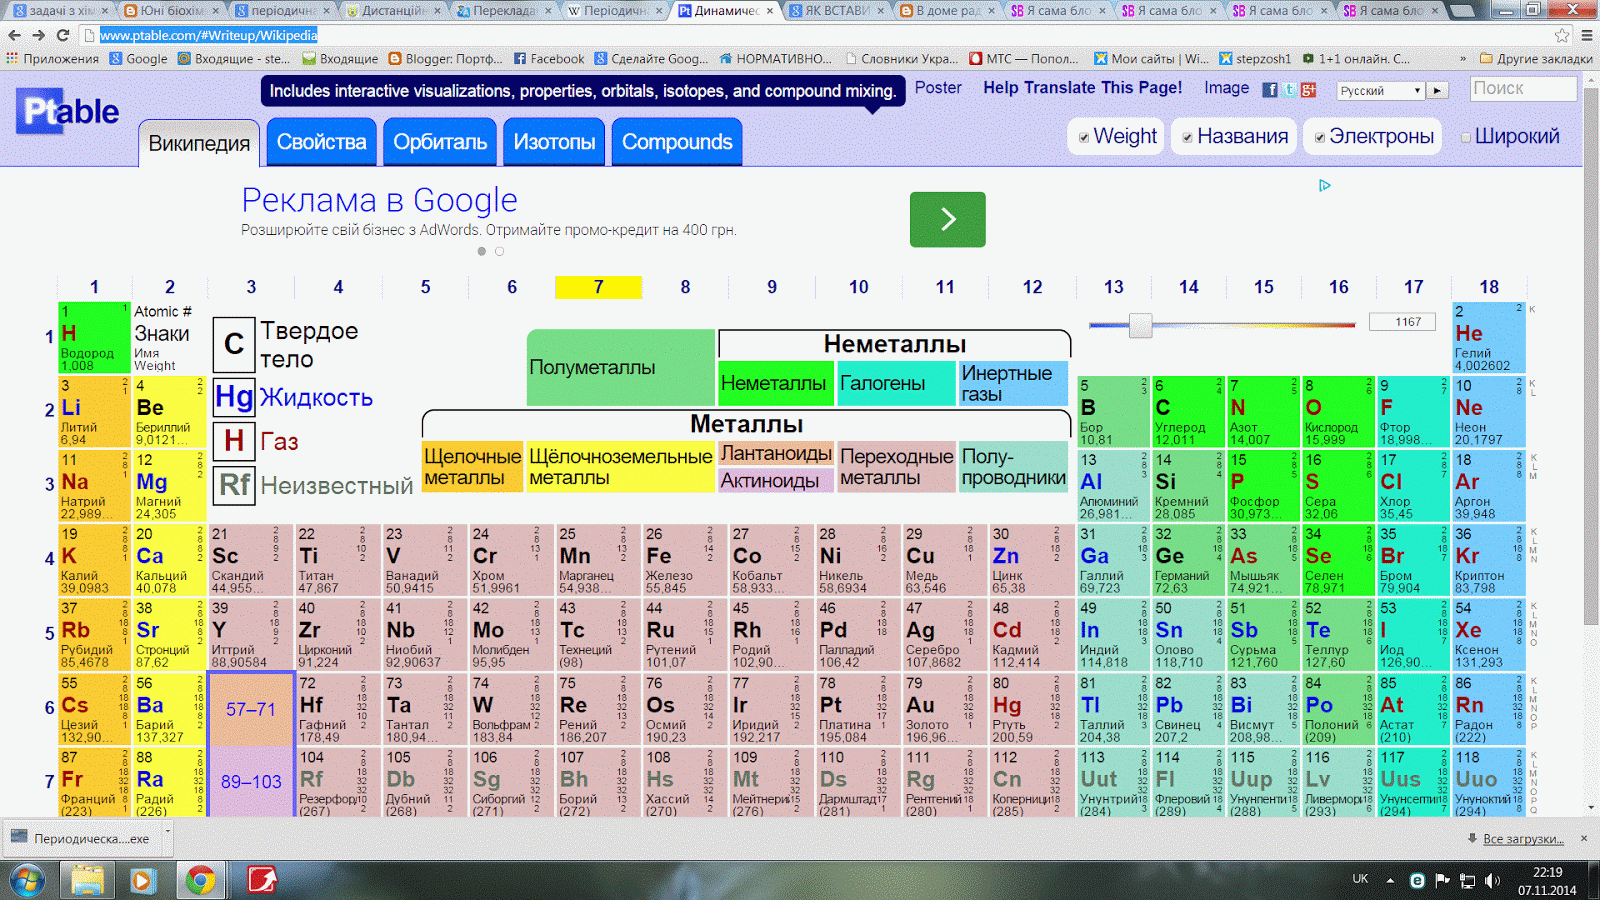
Task: Toggle the Weight checkbox
Action: pyautogui.click(x=1084, y=138)
